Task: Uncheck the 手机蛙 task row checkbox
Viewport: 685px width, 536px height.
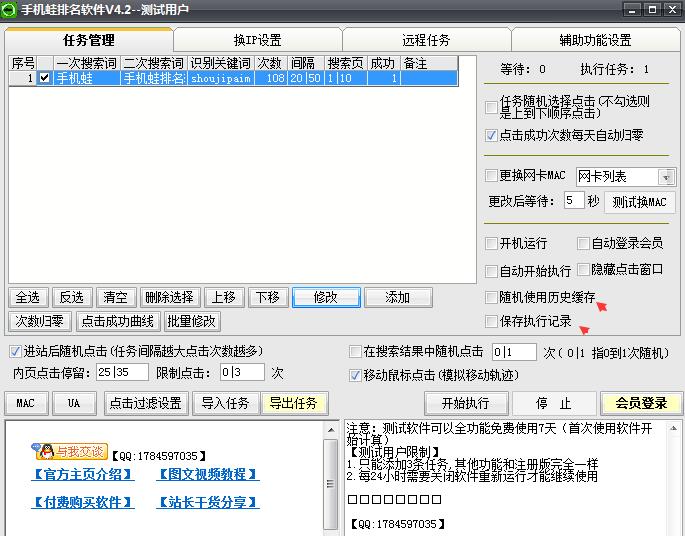Action: pyautogui.click(x=44, y=78)
